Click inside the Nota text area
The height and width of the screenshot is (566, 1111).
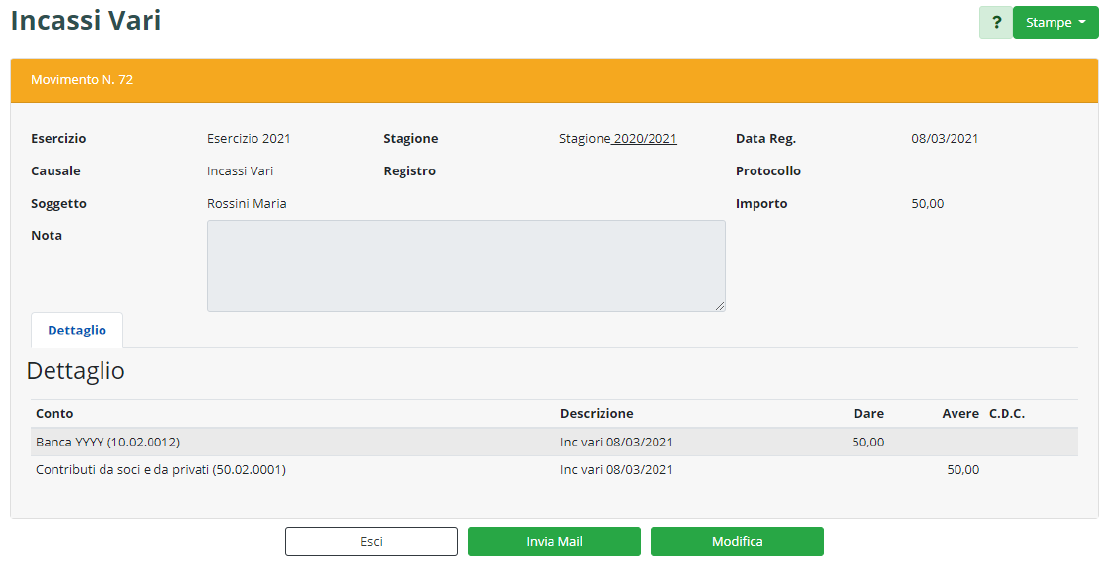pos(465,265)
